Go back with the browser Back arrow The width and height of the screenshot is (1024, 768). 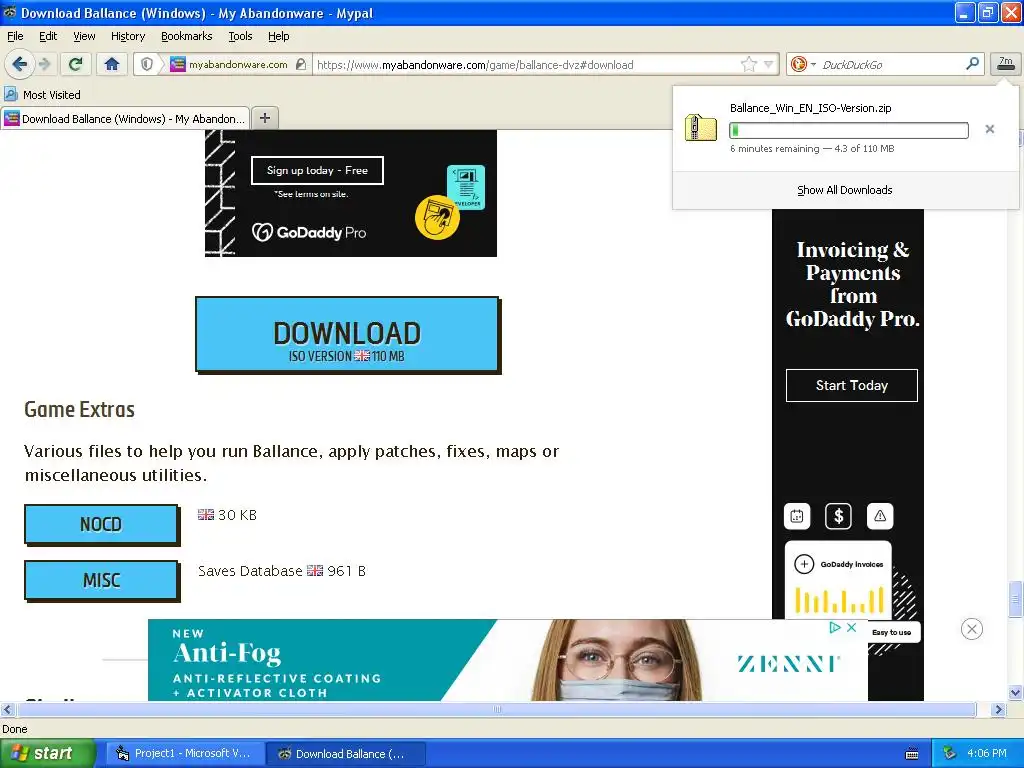(20, 64)
